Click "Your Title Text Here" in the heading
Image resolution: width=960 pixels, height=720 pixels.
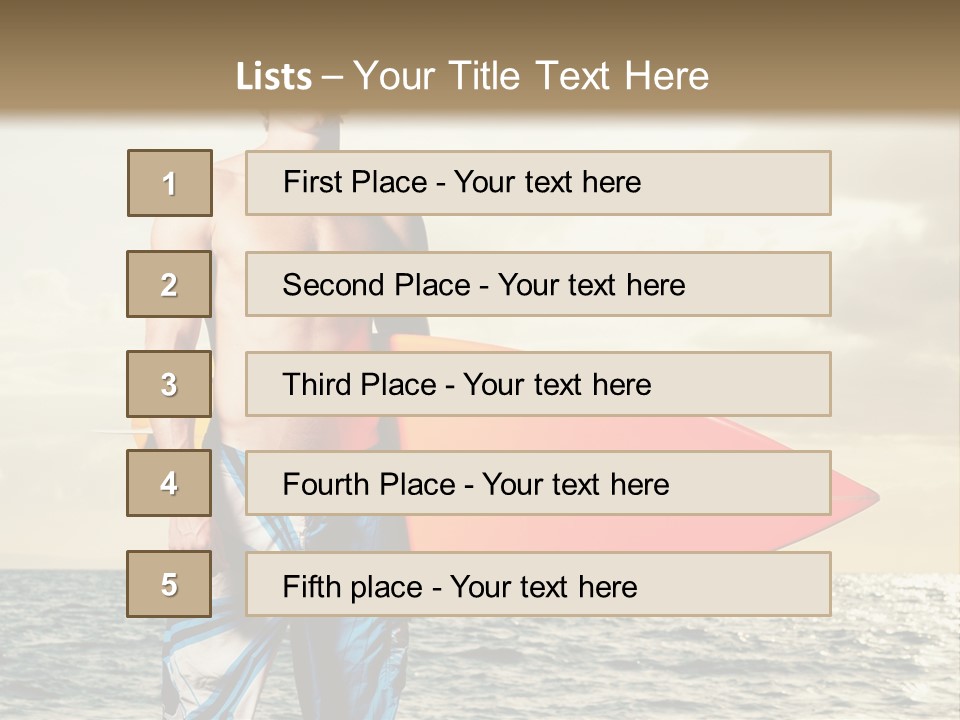[531, 76]
